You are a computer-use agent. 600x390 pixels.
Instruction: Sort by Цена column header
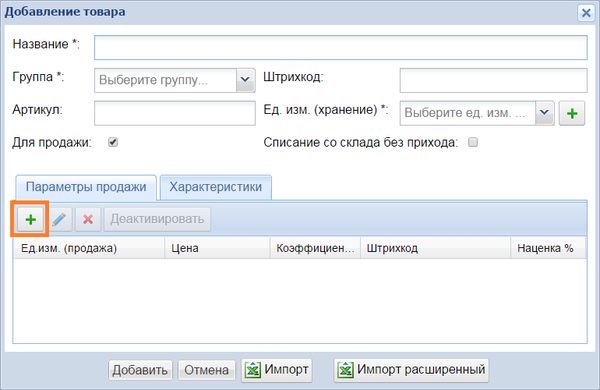point(217,248)
